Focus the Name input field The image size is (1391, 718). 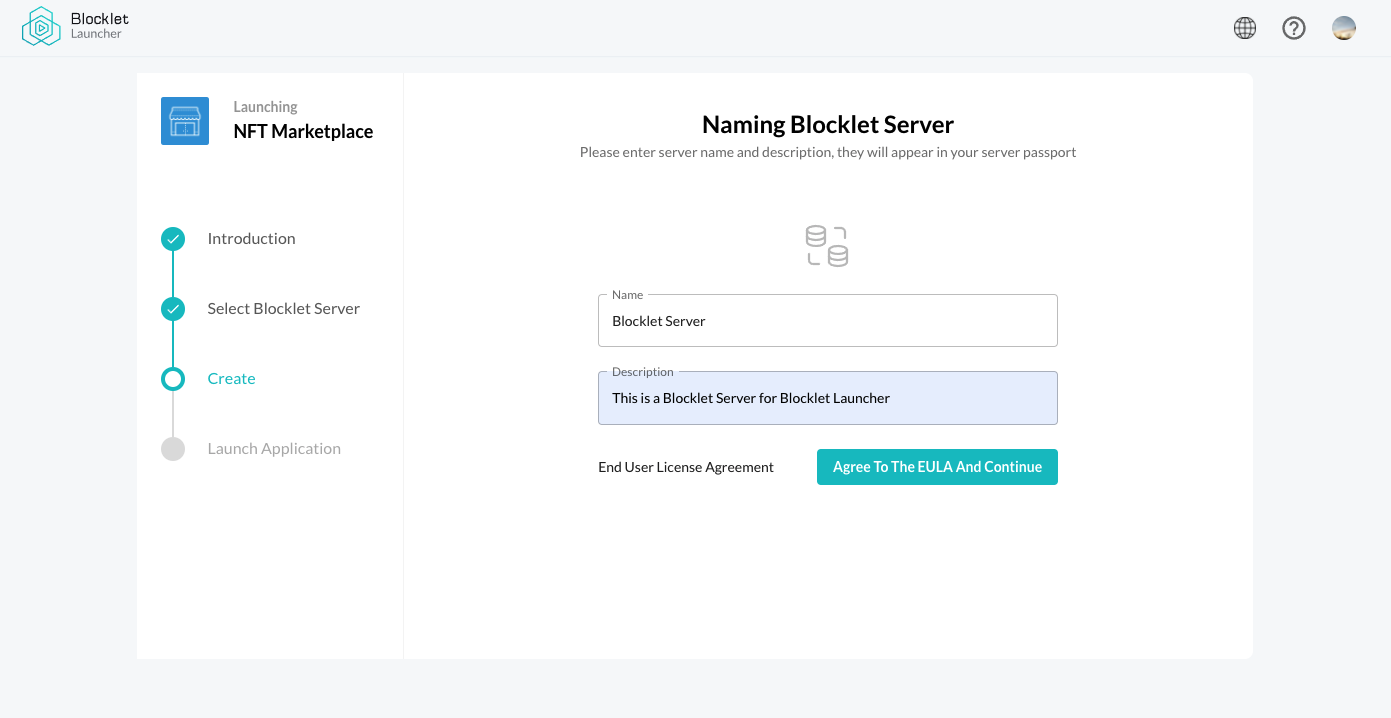click(x=827, y=321)
